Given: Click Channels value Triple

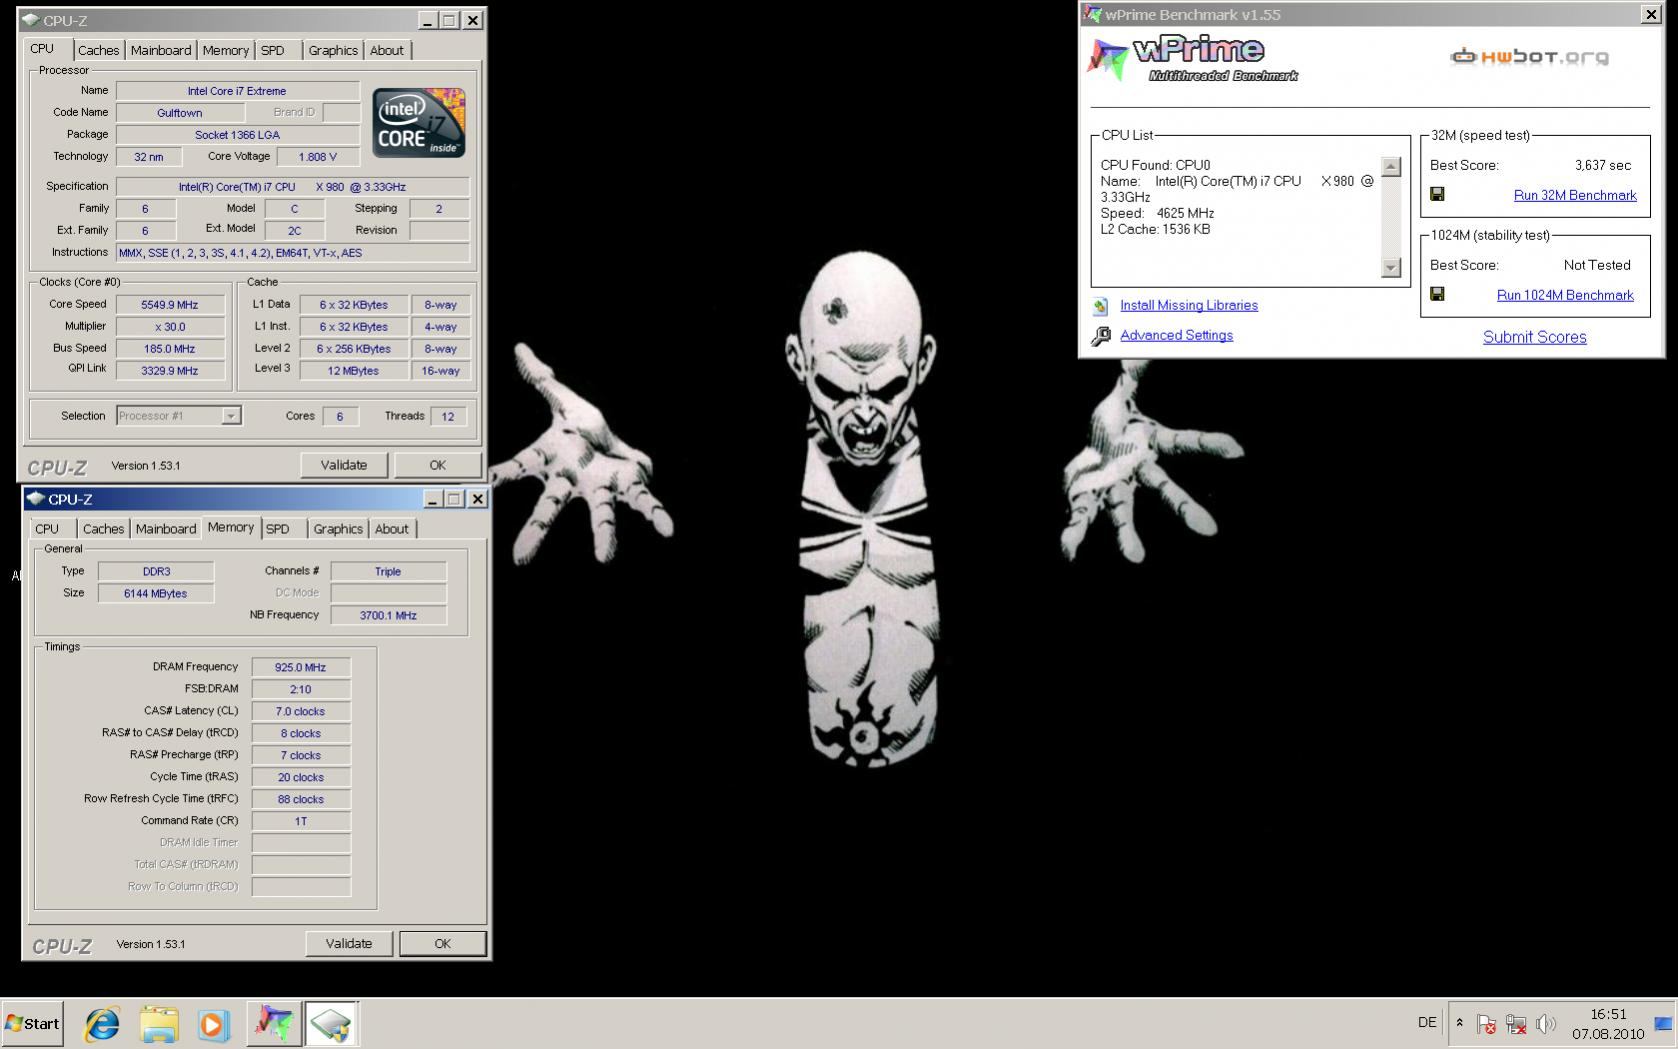Looking at the screenshot, I should 388,571.
